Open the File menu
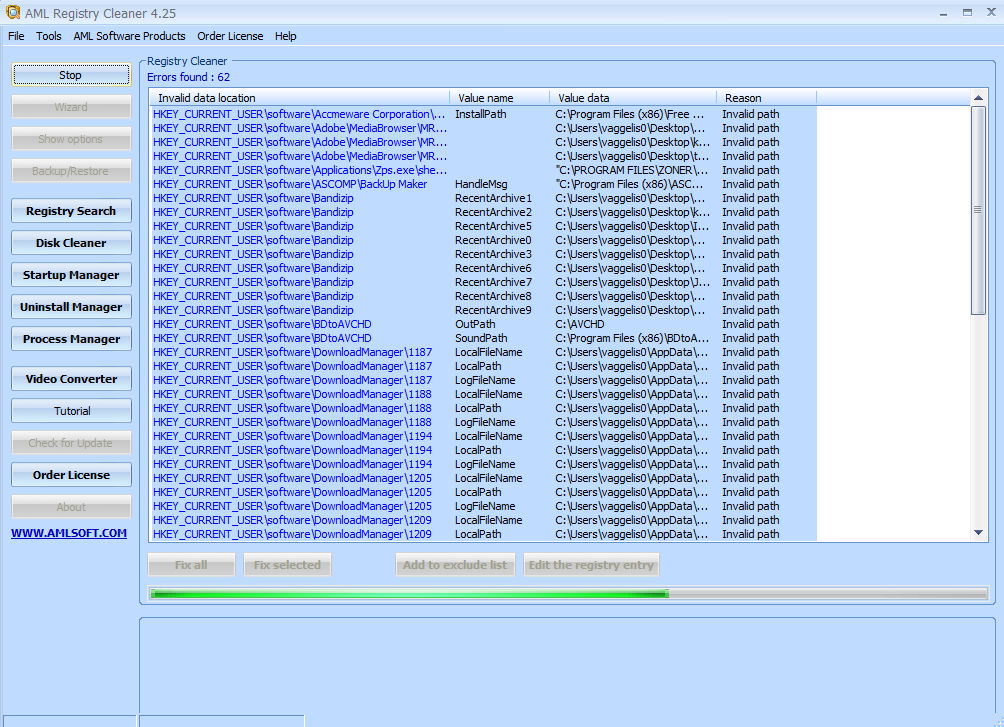Viewport: 1004px width, 727px height. click(x=16, y=36)
